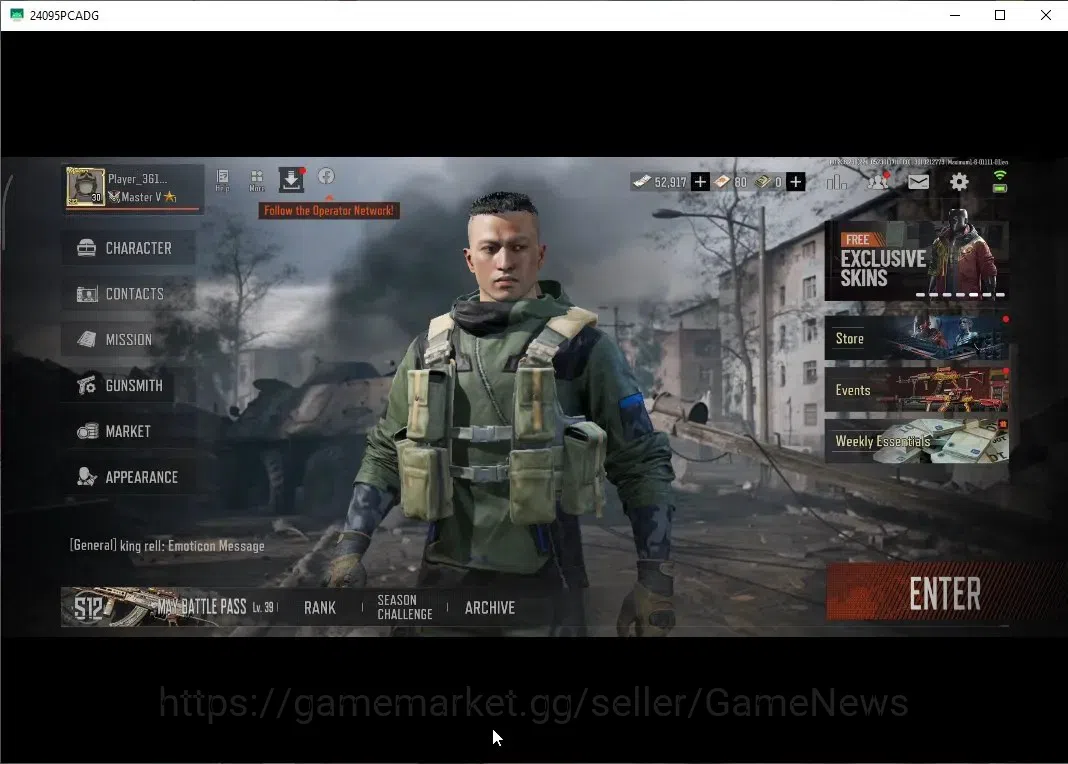This screenshot has height=764, width=1068.
Task: Open the Weekly Essentials banner
Action: 917,441
